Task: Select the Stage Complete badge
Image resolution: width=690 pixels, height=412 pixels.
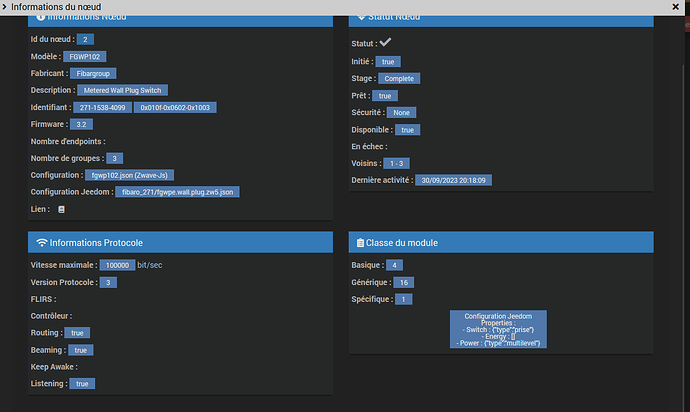Action: [x=399, y=78]
